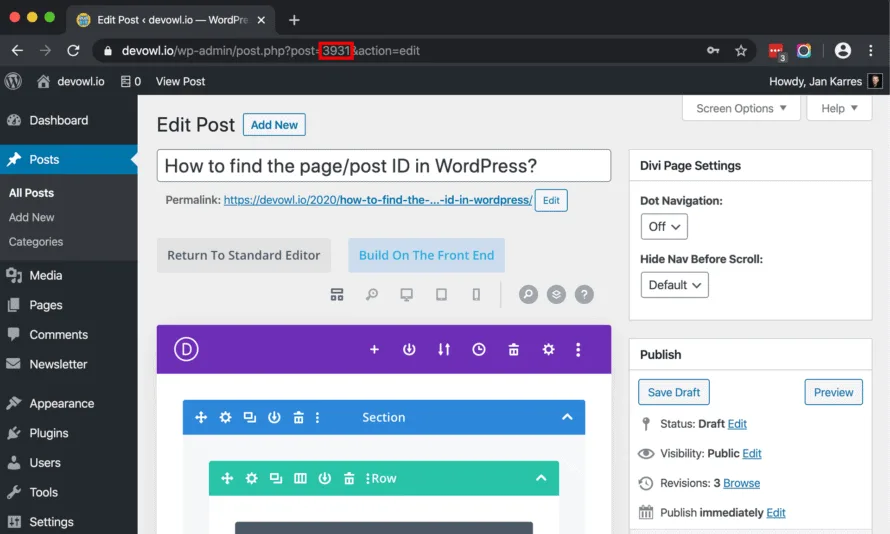
Task: Change Row column structure icon
Action: (x=300, y=478)
